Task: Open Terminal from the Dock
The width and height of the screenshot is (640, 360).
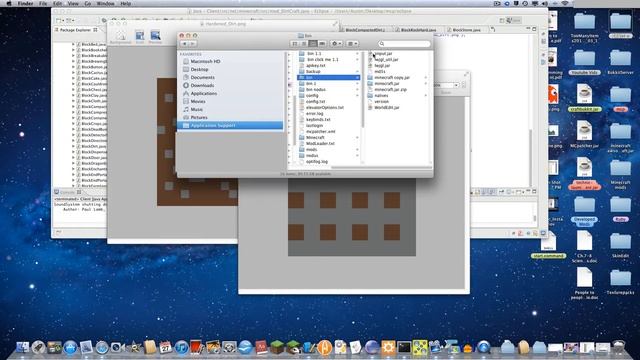Action: [x=404, y=347]
